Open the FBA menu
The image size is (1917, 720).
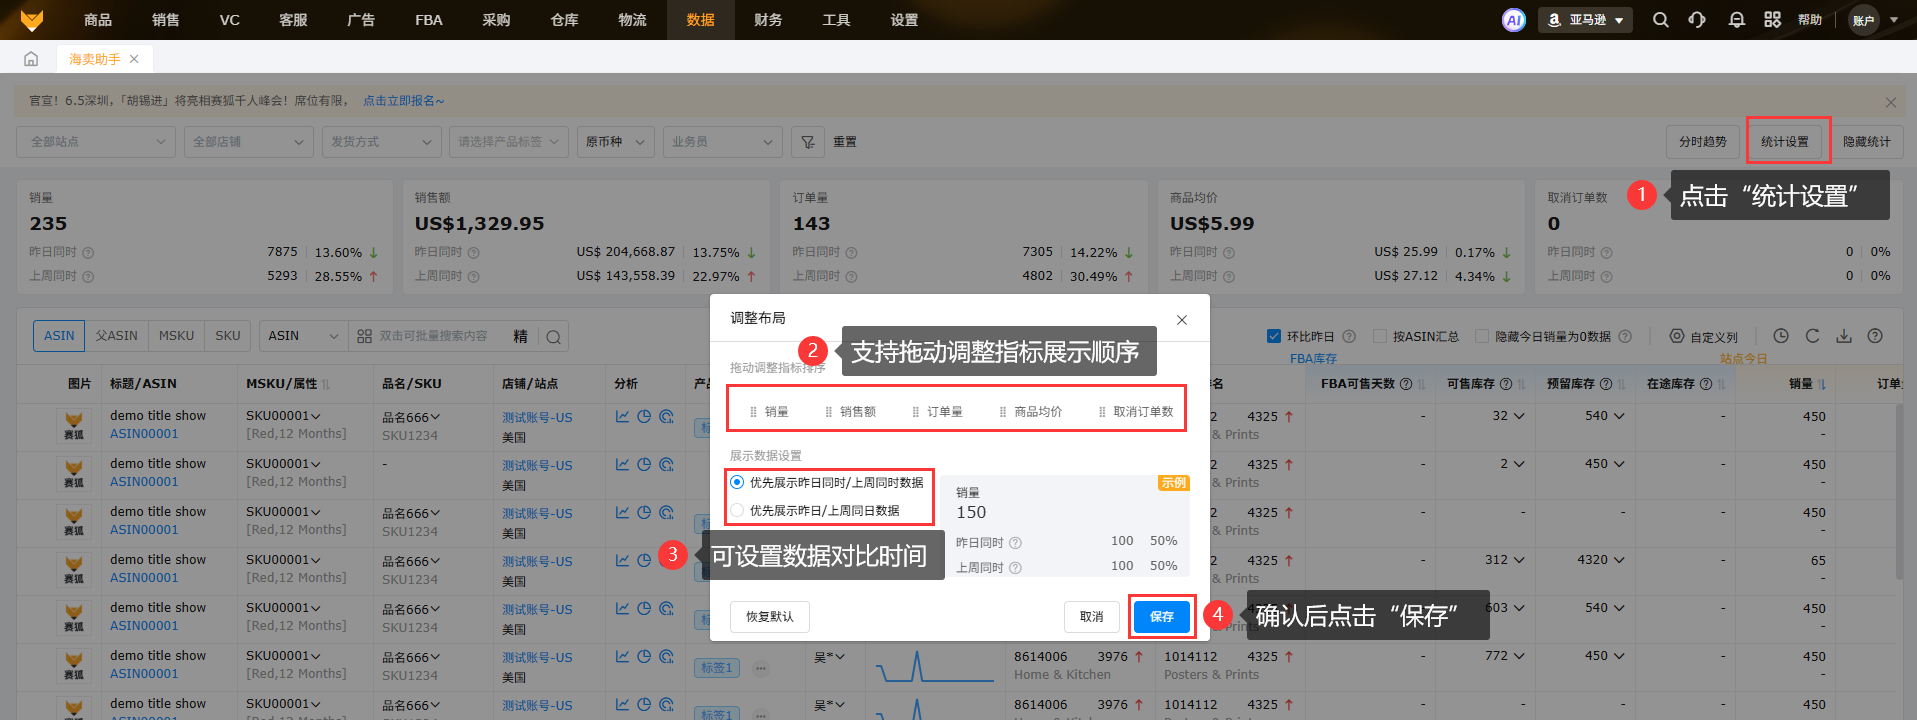pos(429,20)
